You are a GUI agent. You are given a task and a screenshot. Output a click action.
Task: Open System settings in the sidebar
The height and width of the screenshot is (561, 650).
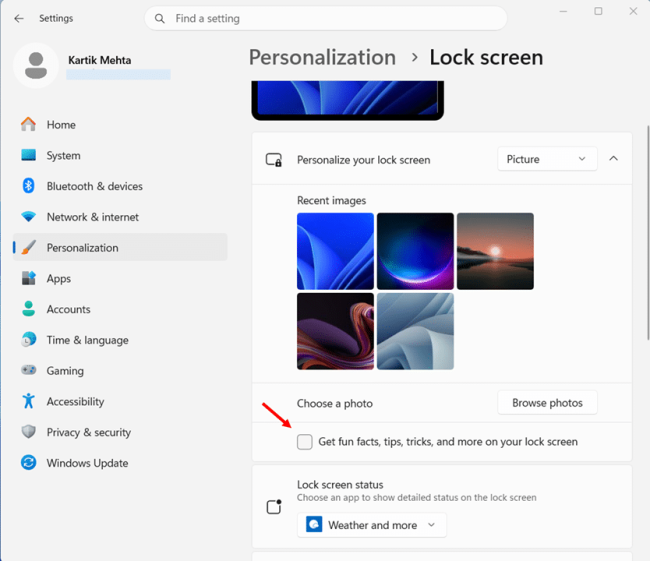pyautogui.click(x=120, y=155)
